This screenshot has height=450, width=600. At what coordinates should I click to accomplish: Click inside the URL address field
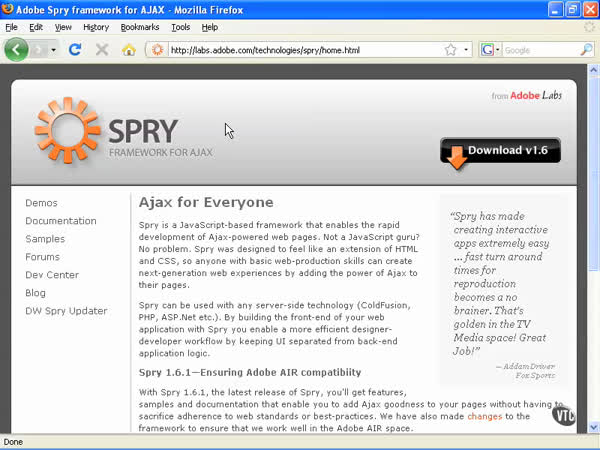[300, 49]
